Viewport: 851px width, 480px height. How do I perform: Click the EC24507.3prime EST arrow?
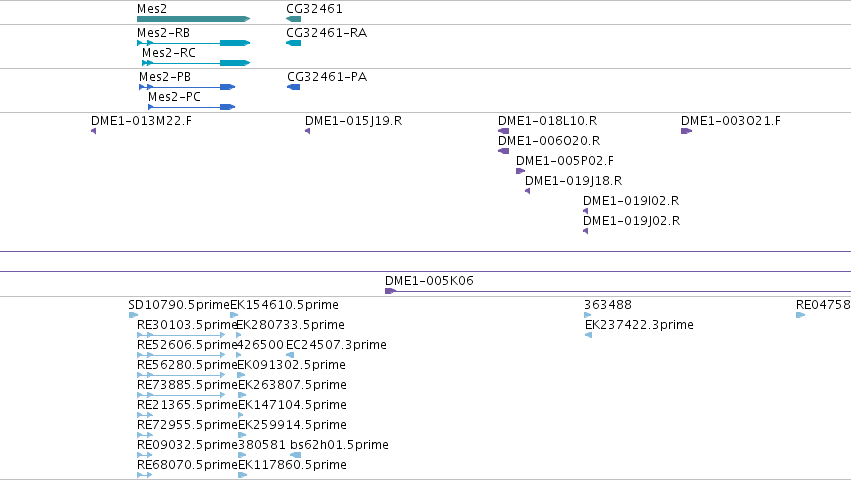tap(290, 355)
